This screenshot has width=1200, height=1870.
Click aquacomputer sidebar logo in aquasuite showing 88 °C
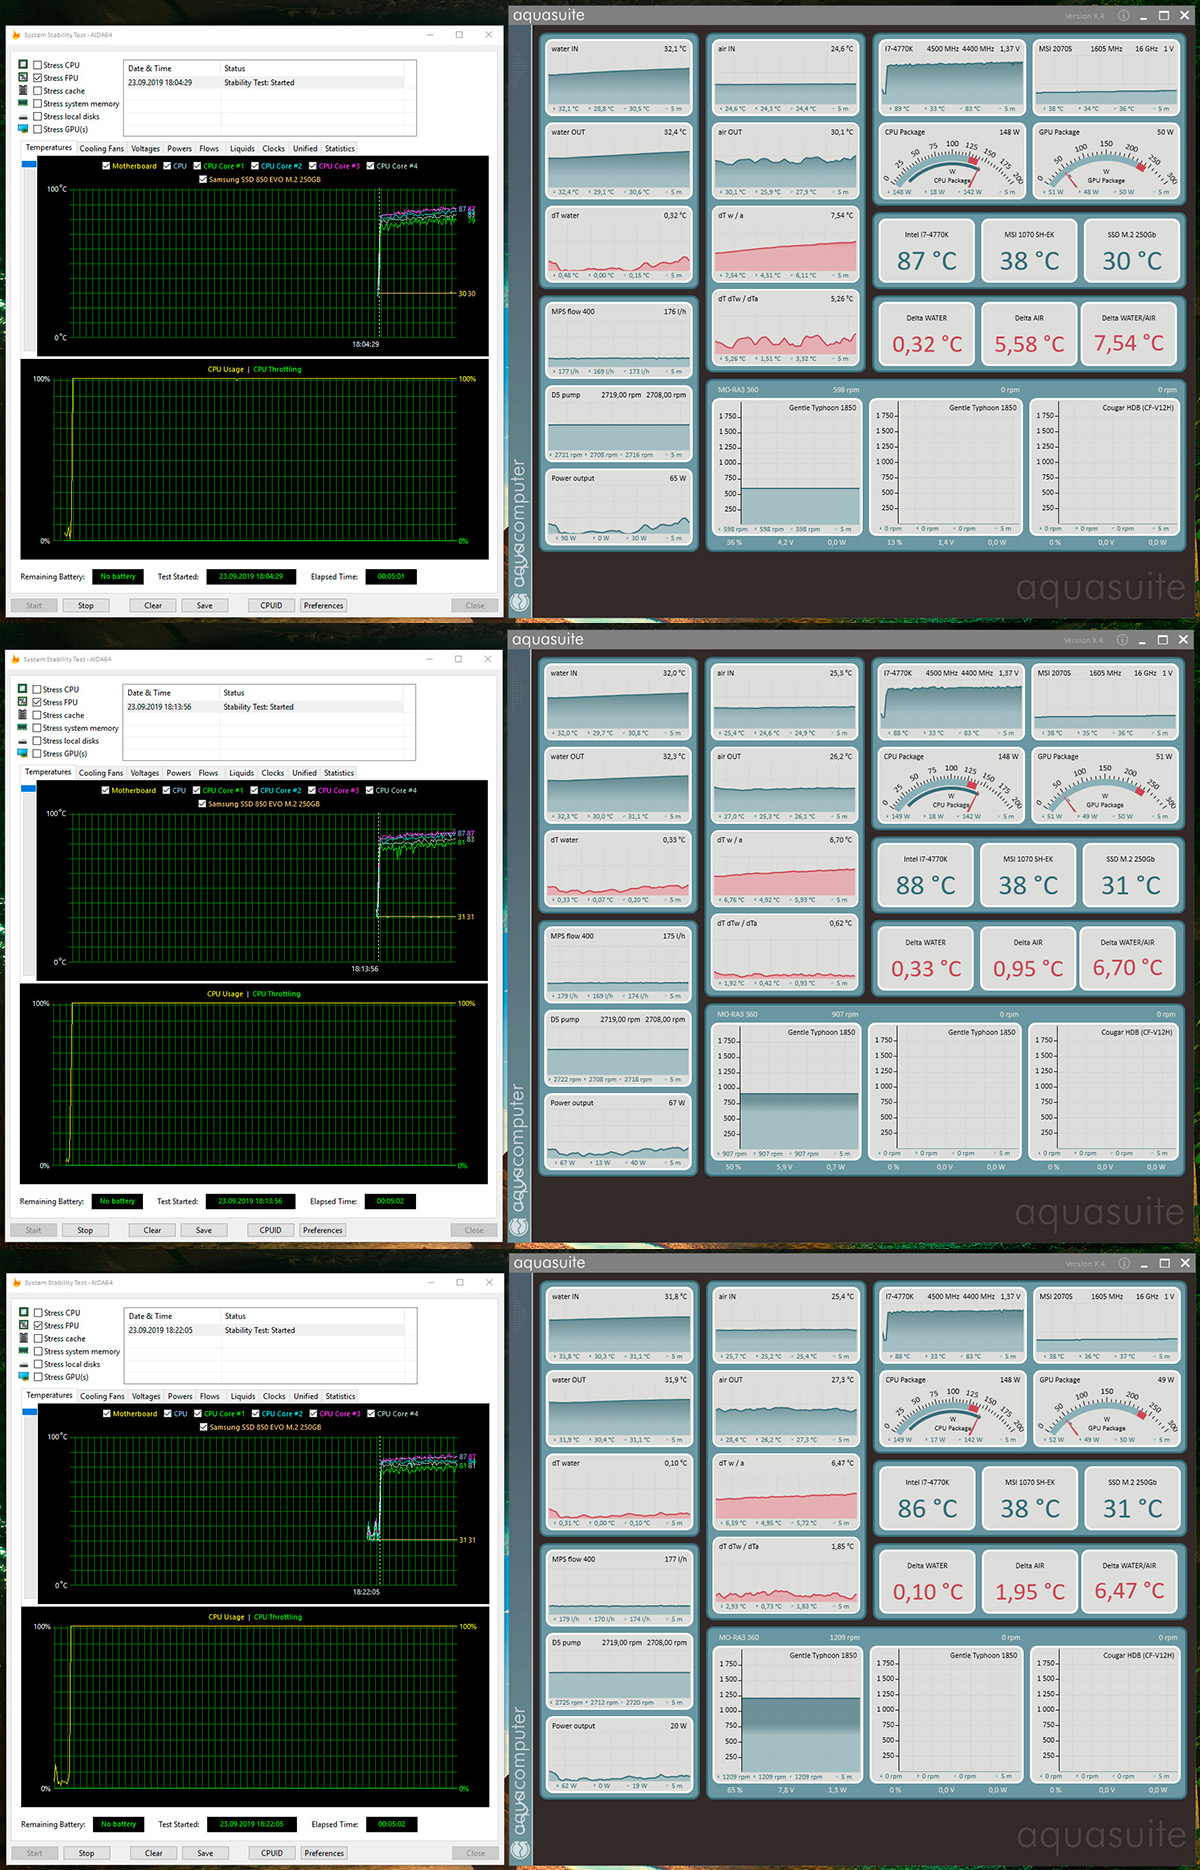518,1161
